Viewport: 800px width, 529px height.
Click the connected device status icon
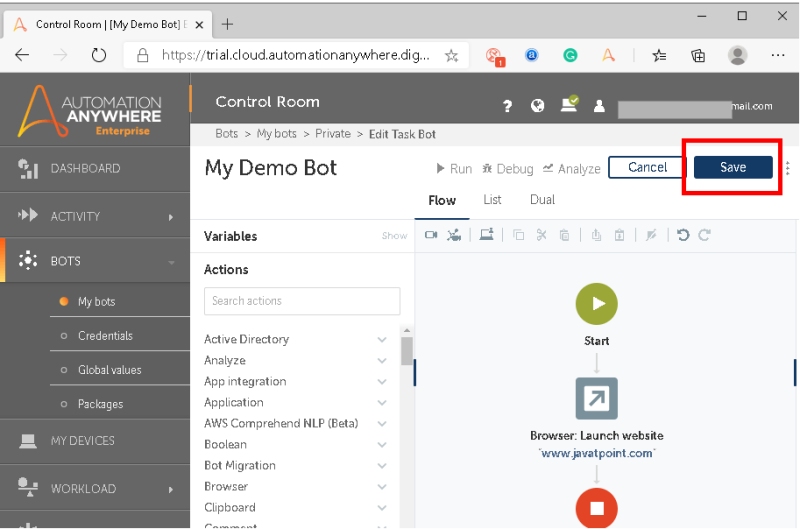click(568, 104)
